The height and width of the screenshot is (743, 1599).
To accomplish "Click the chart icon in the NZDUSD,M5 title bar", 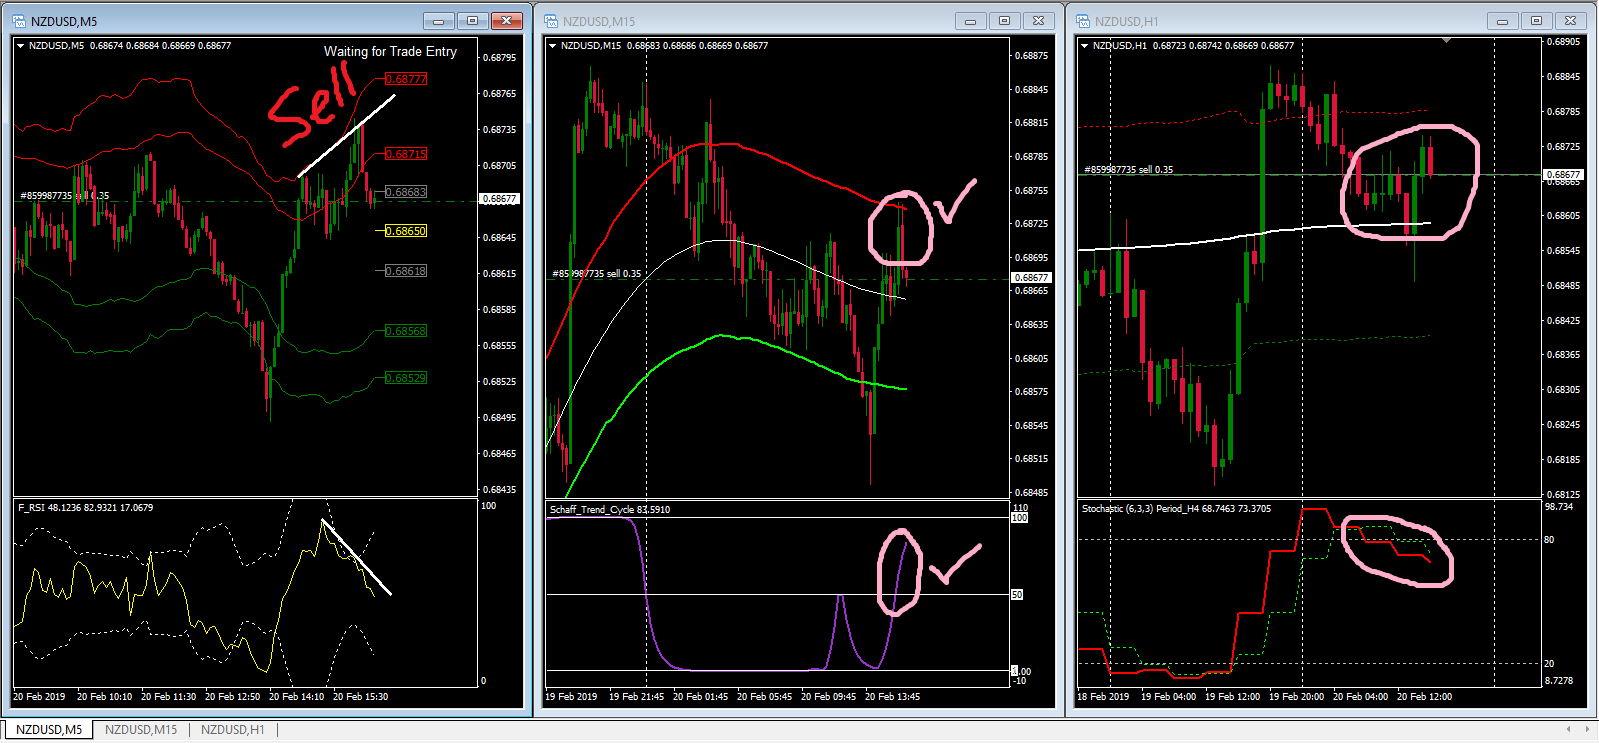I will pos(19,21).
